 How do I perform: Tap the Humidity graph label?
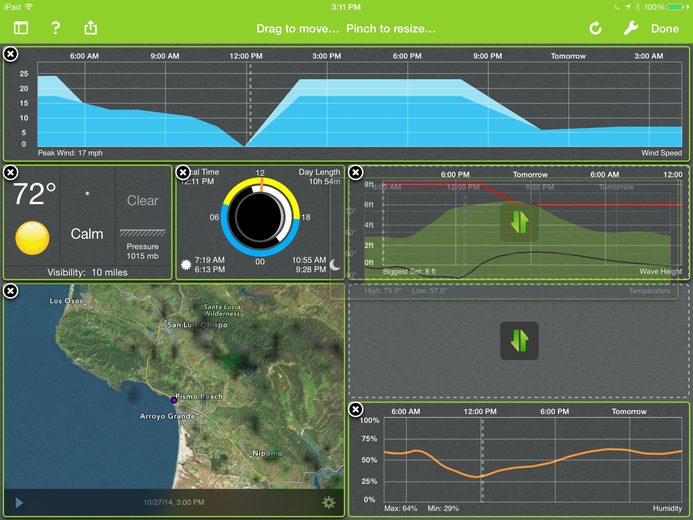point(667,509)
